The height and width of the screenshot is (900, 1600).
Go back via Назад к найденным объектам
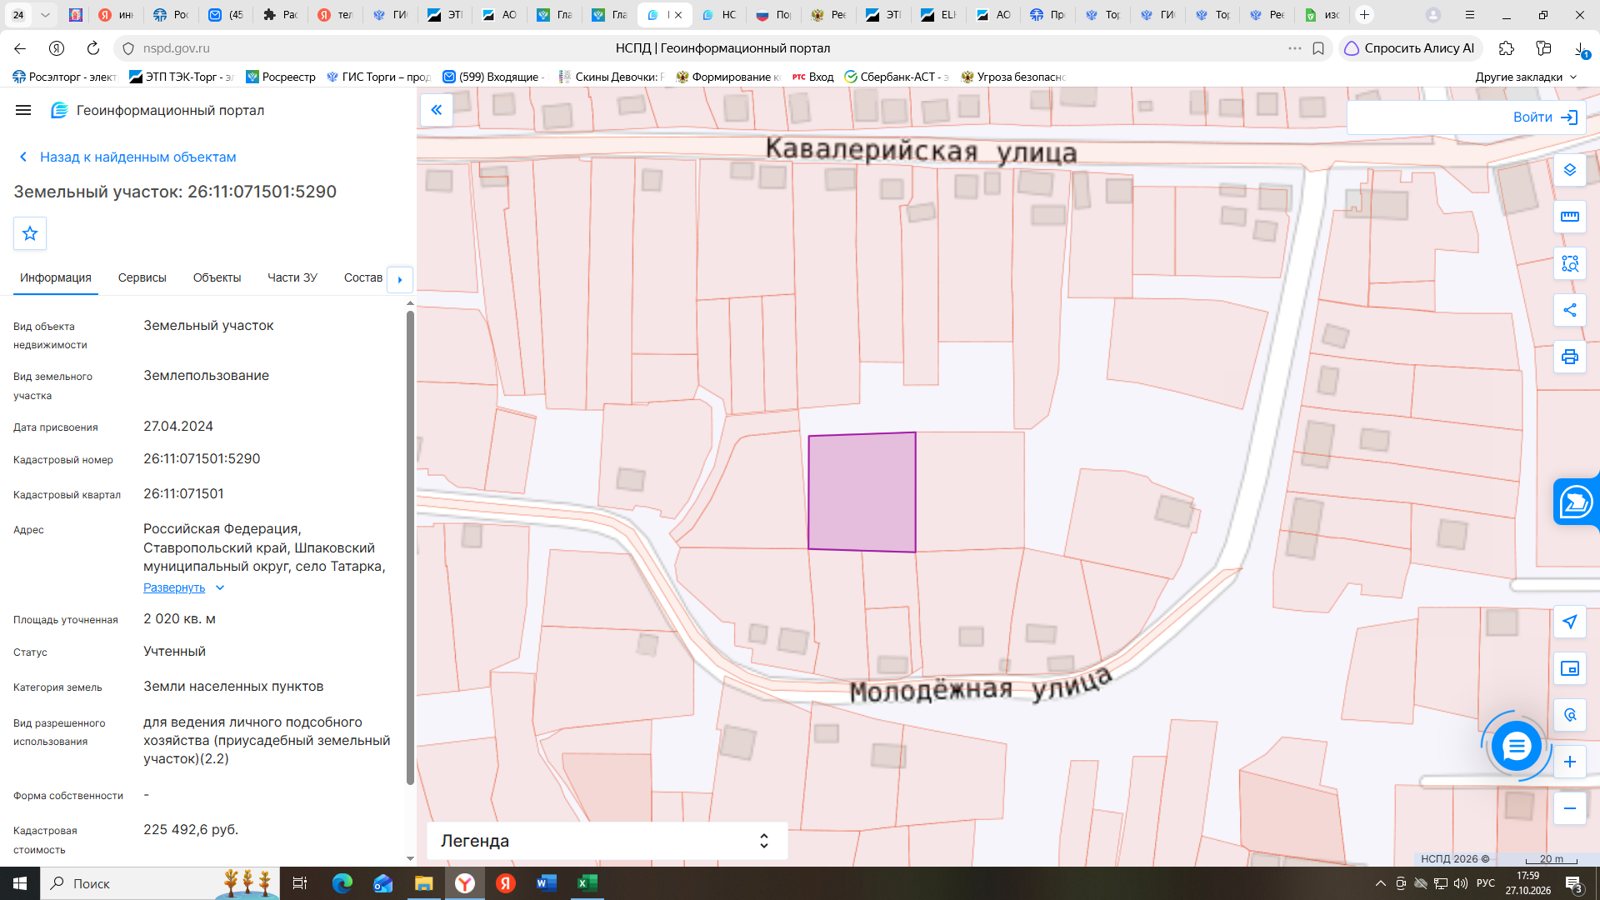tap(128, 157)
